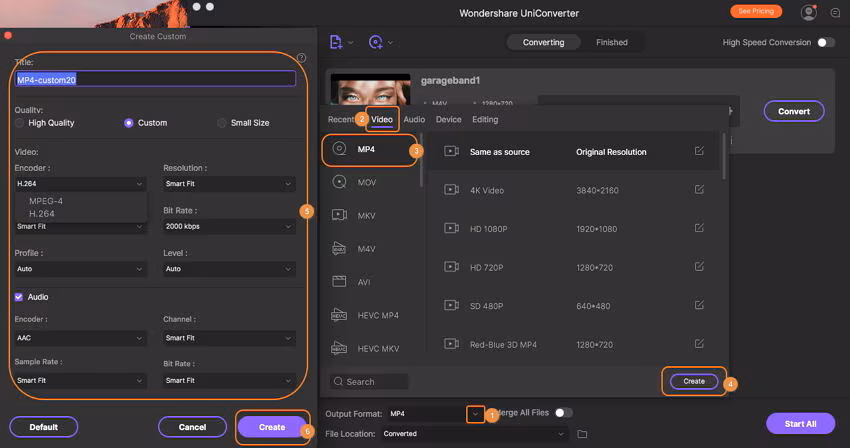Viewport: 850px width, 448px height.
Task: Click the add from disc icon in toolbar
Action: pos(375,42)
